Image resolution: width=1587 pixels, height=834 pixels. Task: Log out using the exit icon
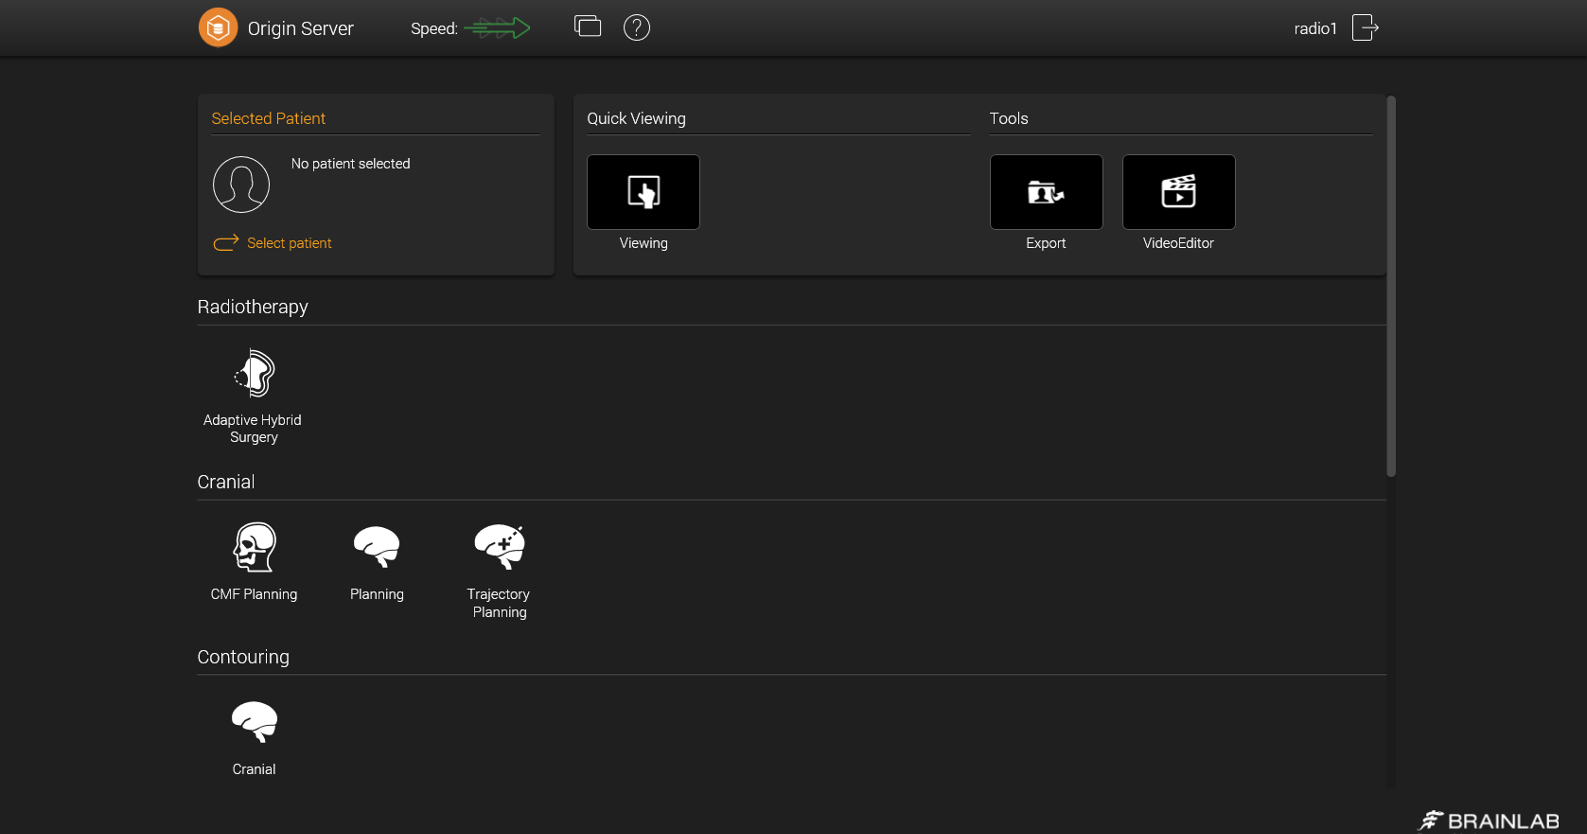click(x=1365, y=28)
